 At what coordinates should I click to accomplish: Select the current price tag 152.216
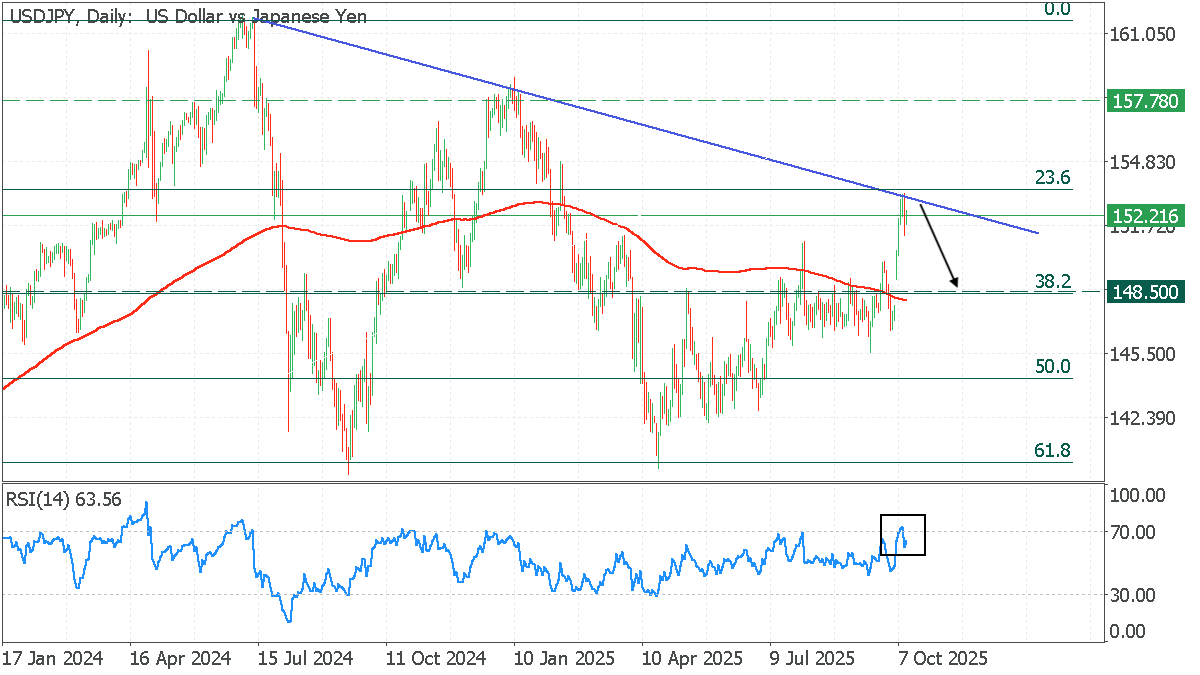pos(1145,216)
